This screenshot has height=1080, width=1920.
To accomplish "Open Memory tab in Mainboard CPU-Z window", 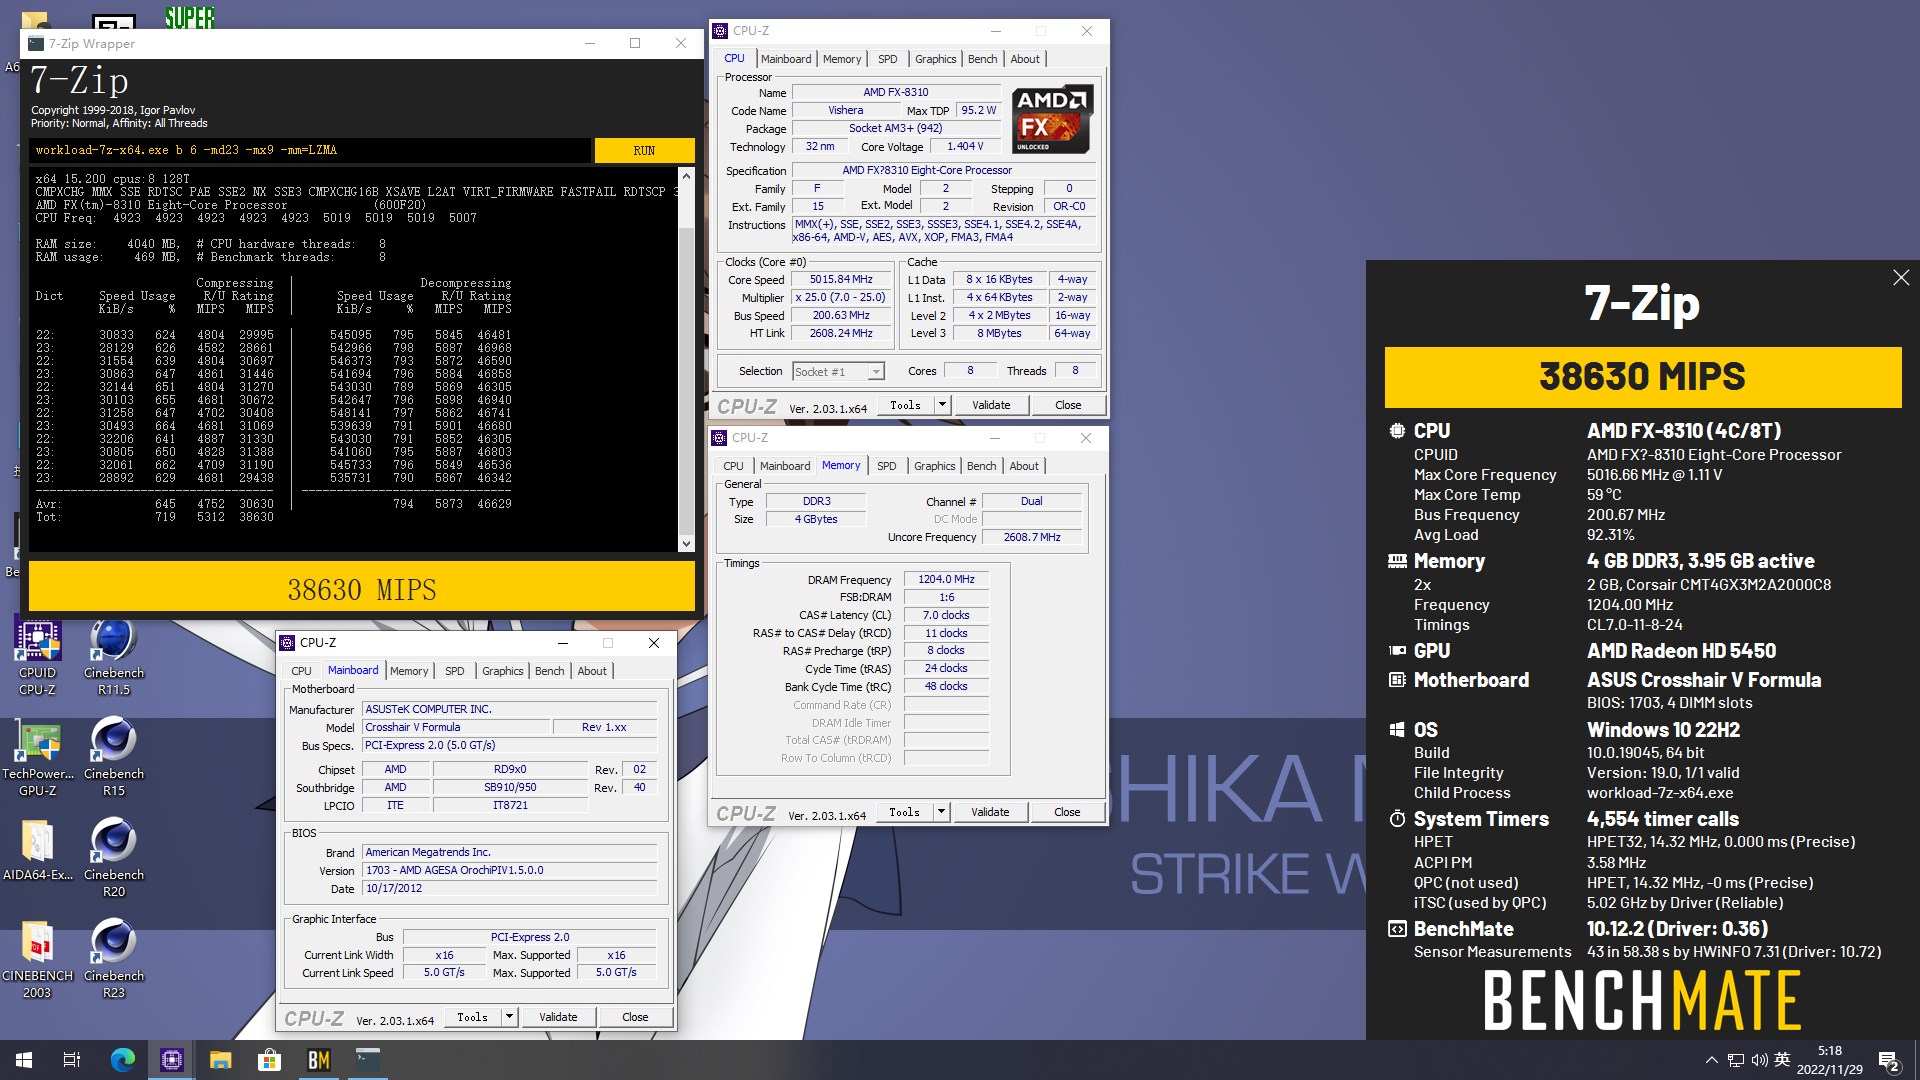I will (x=409, y=671).
